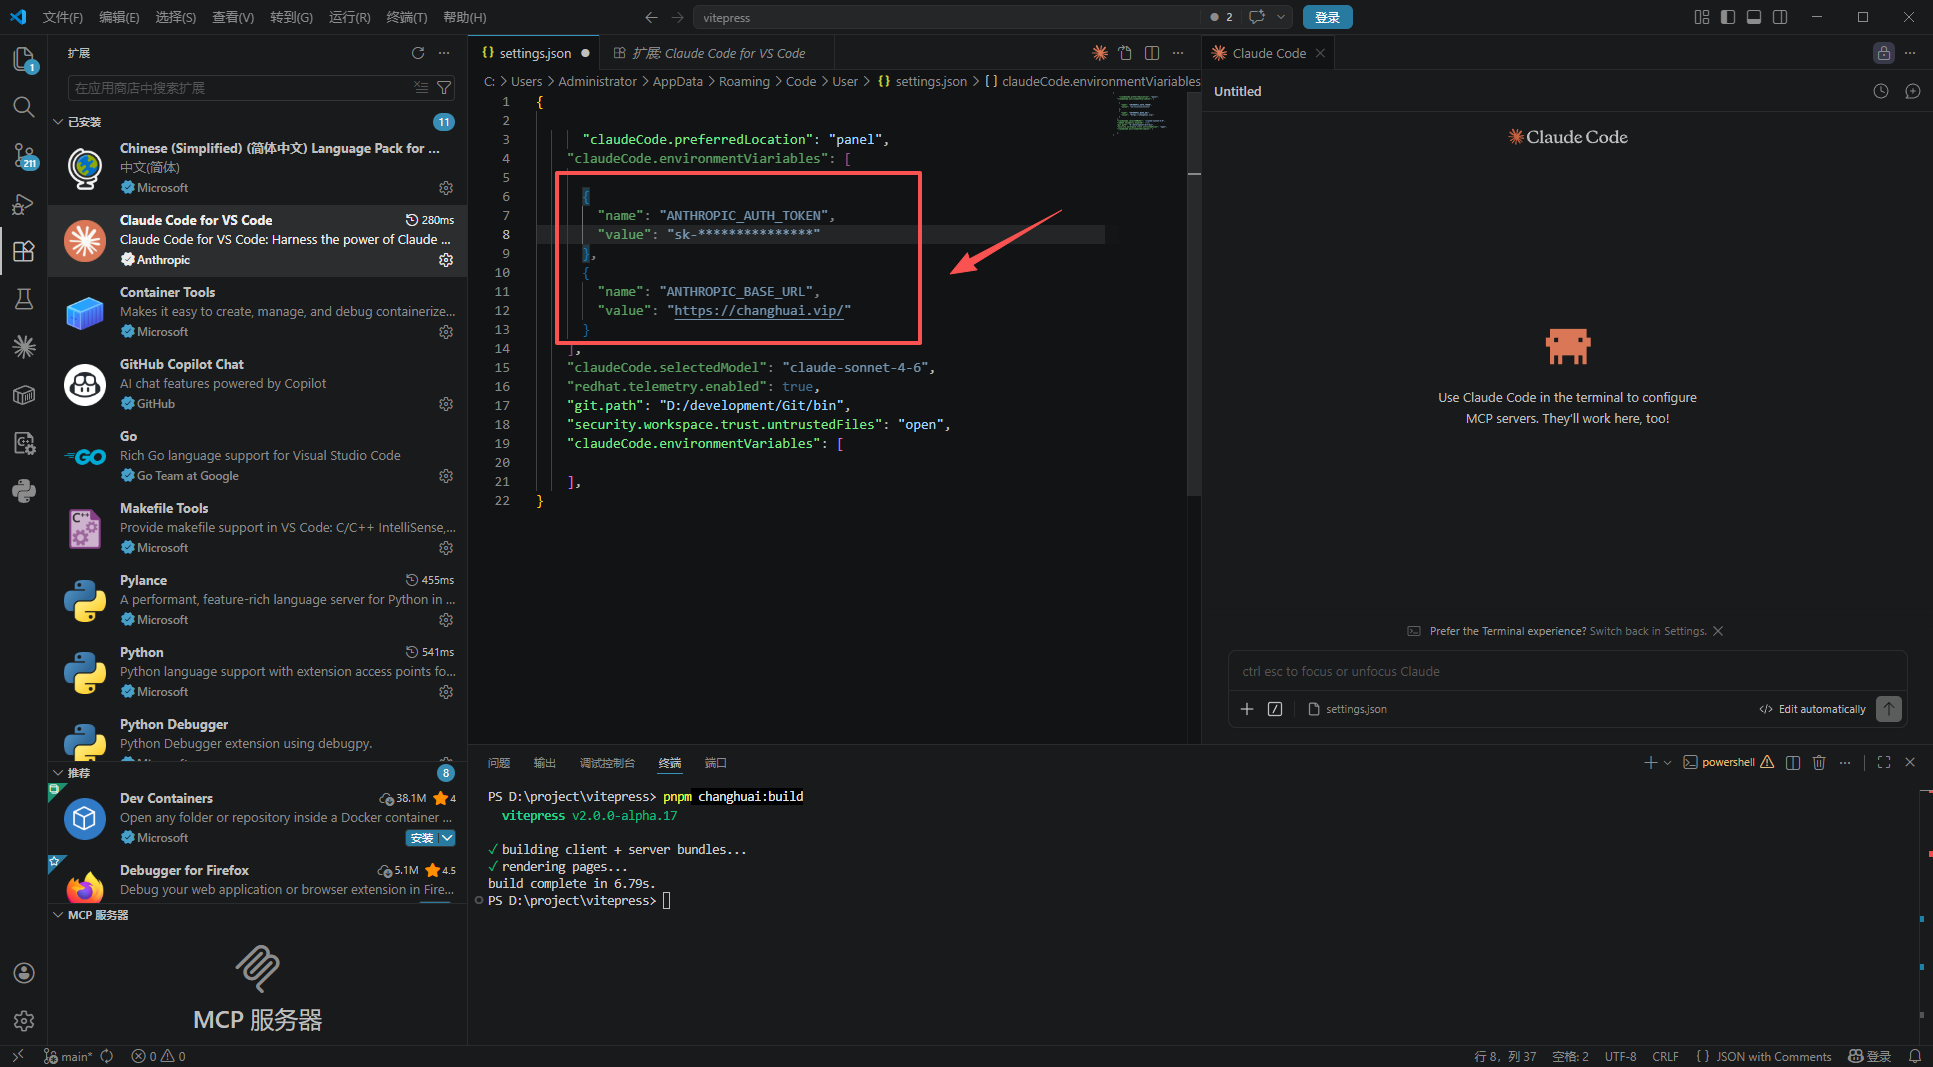
Task: Open the Python view in activity bar
Action: tap(24, 491)
